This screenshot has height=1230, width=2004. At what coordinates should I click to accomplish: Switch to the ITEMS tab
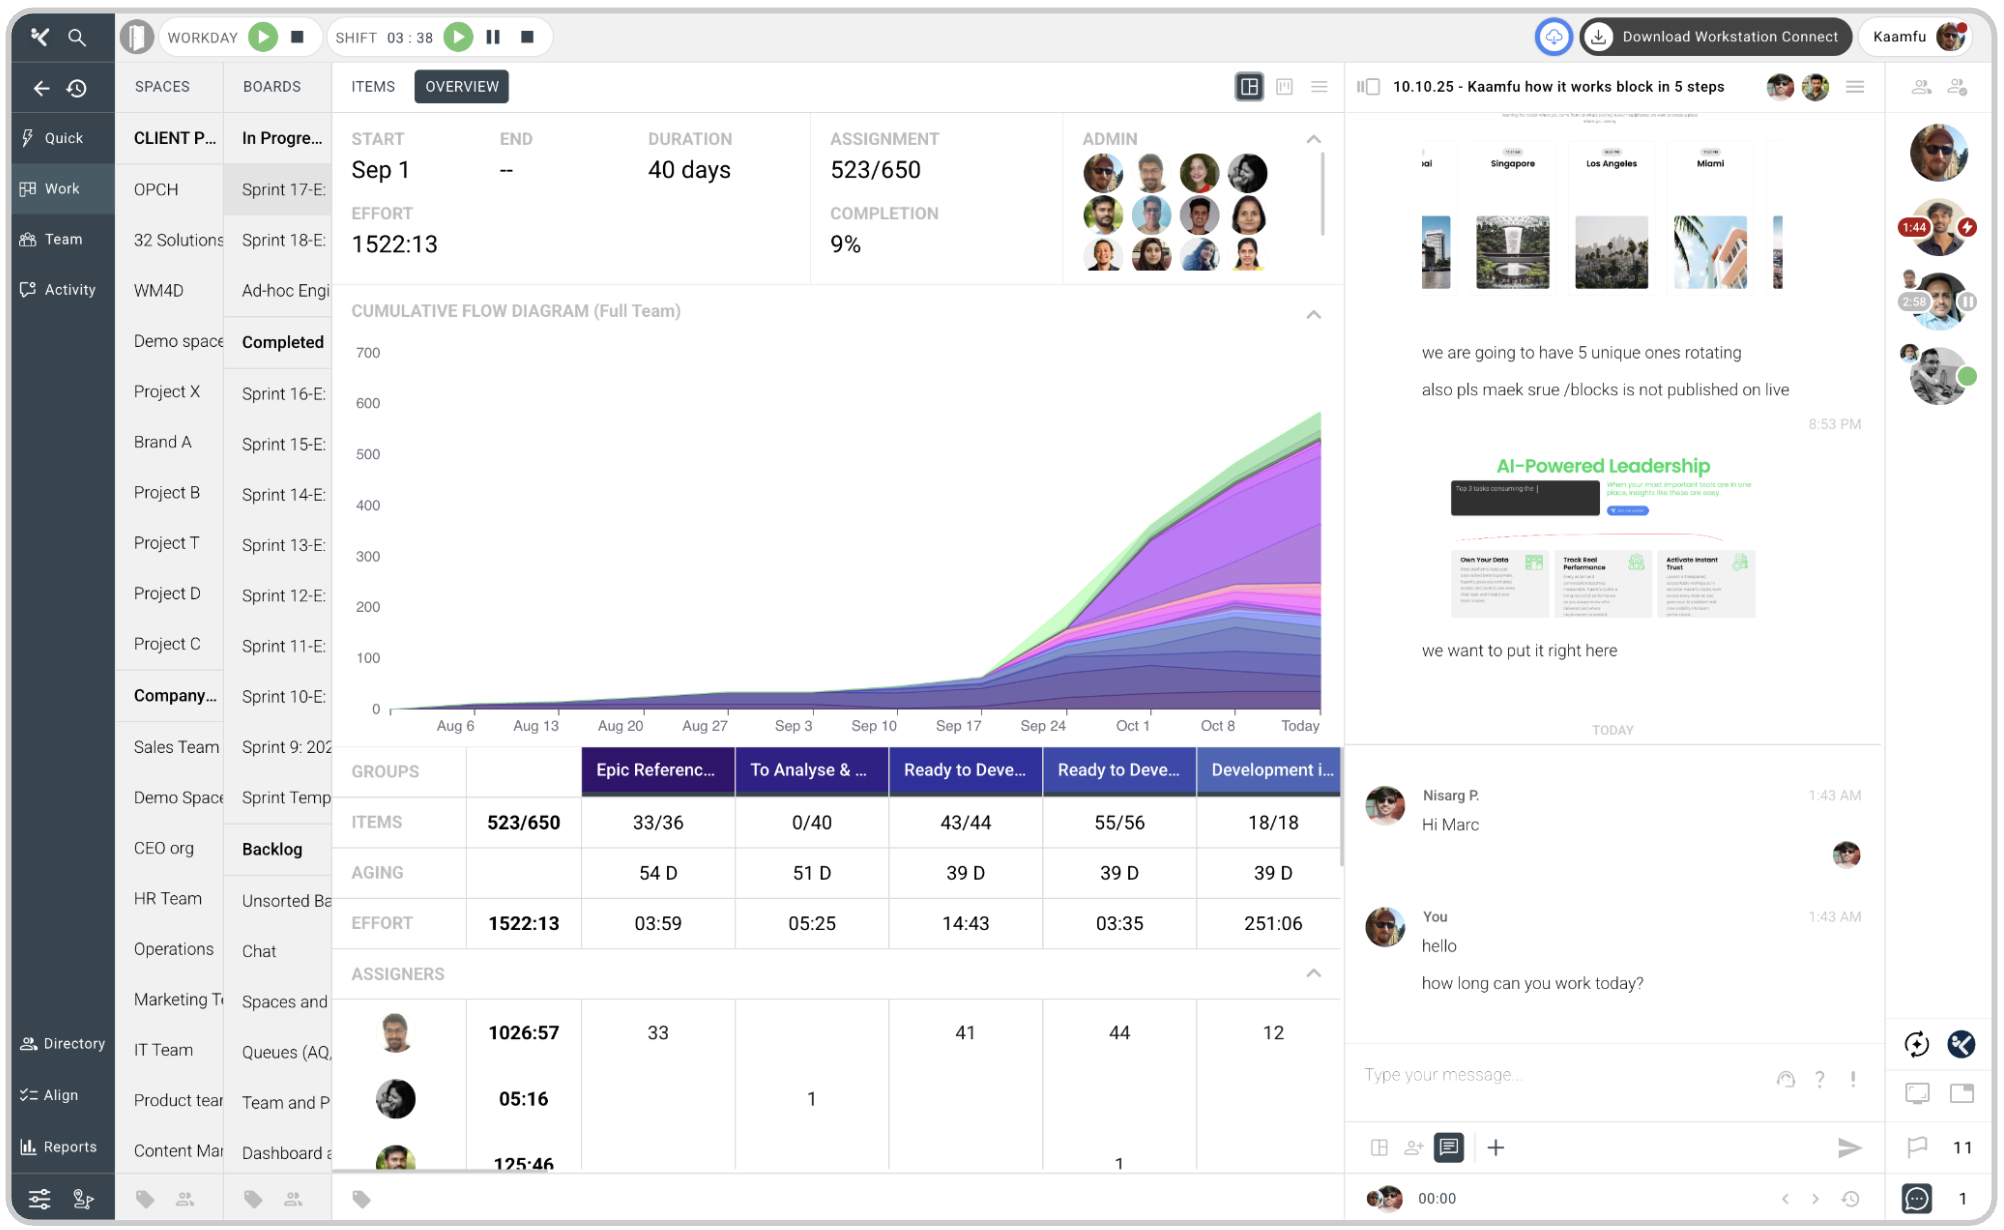373,87
